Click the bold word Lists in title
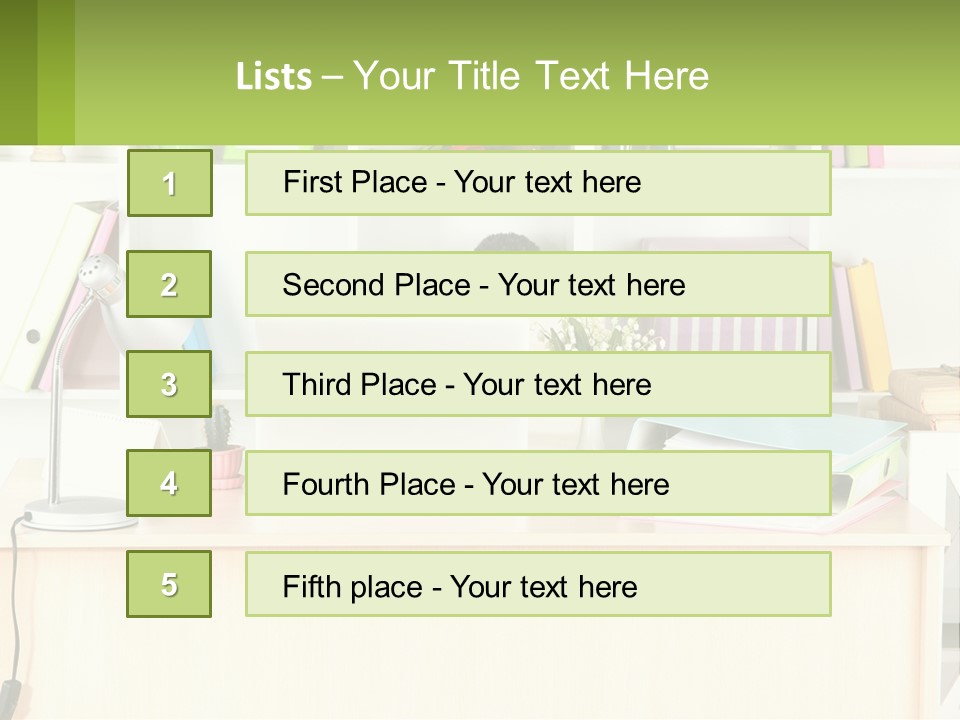The height and width of the screenshot is (720, 960). (x=274, y=77)
